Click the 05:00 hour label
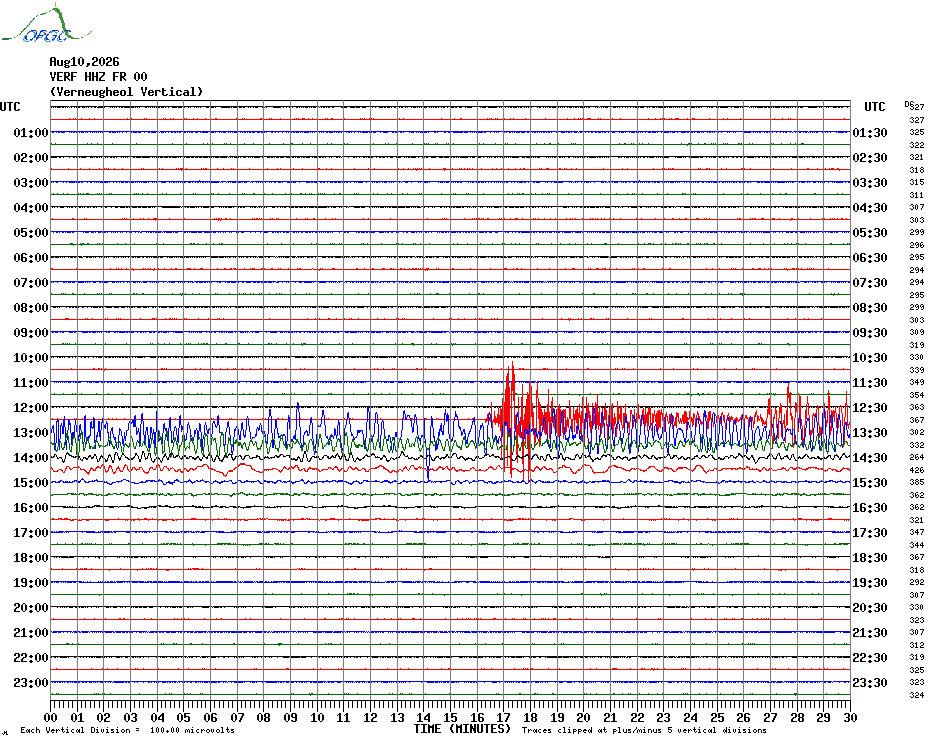 (31, 233)
